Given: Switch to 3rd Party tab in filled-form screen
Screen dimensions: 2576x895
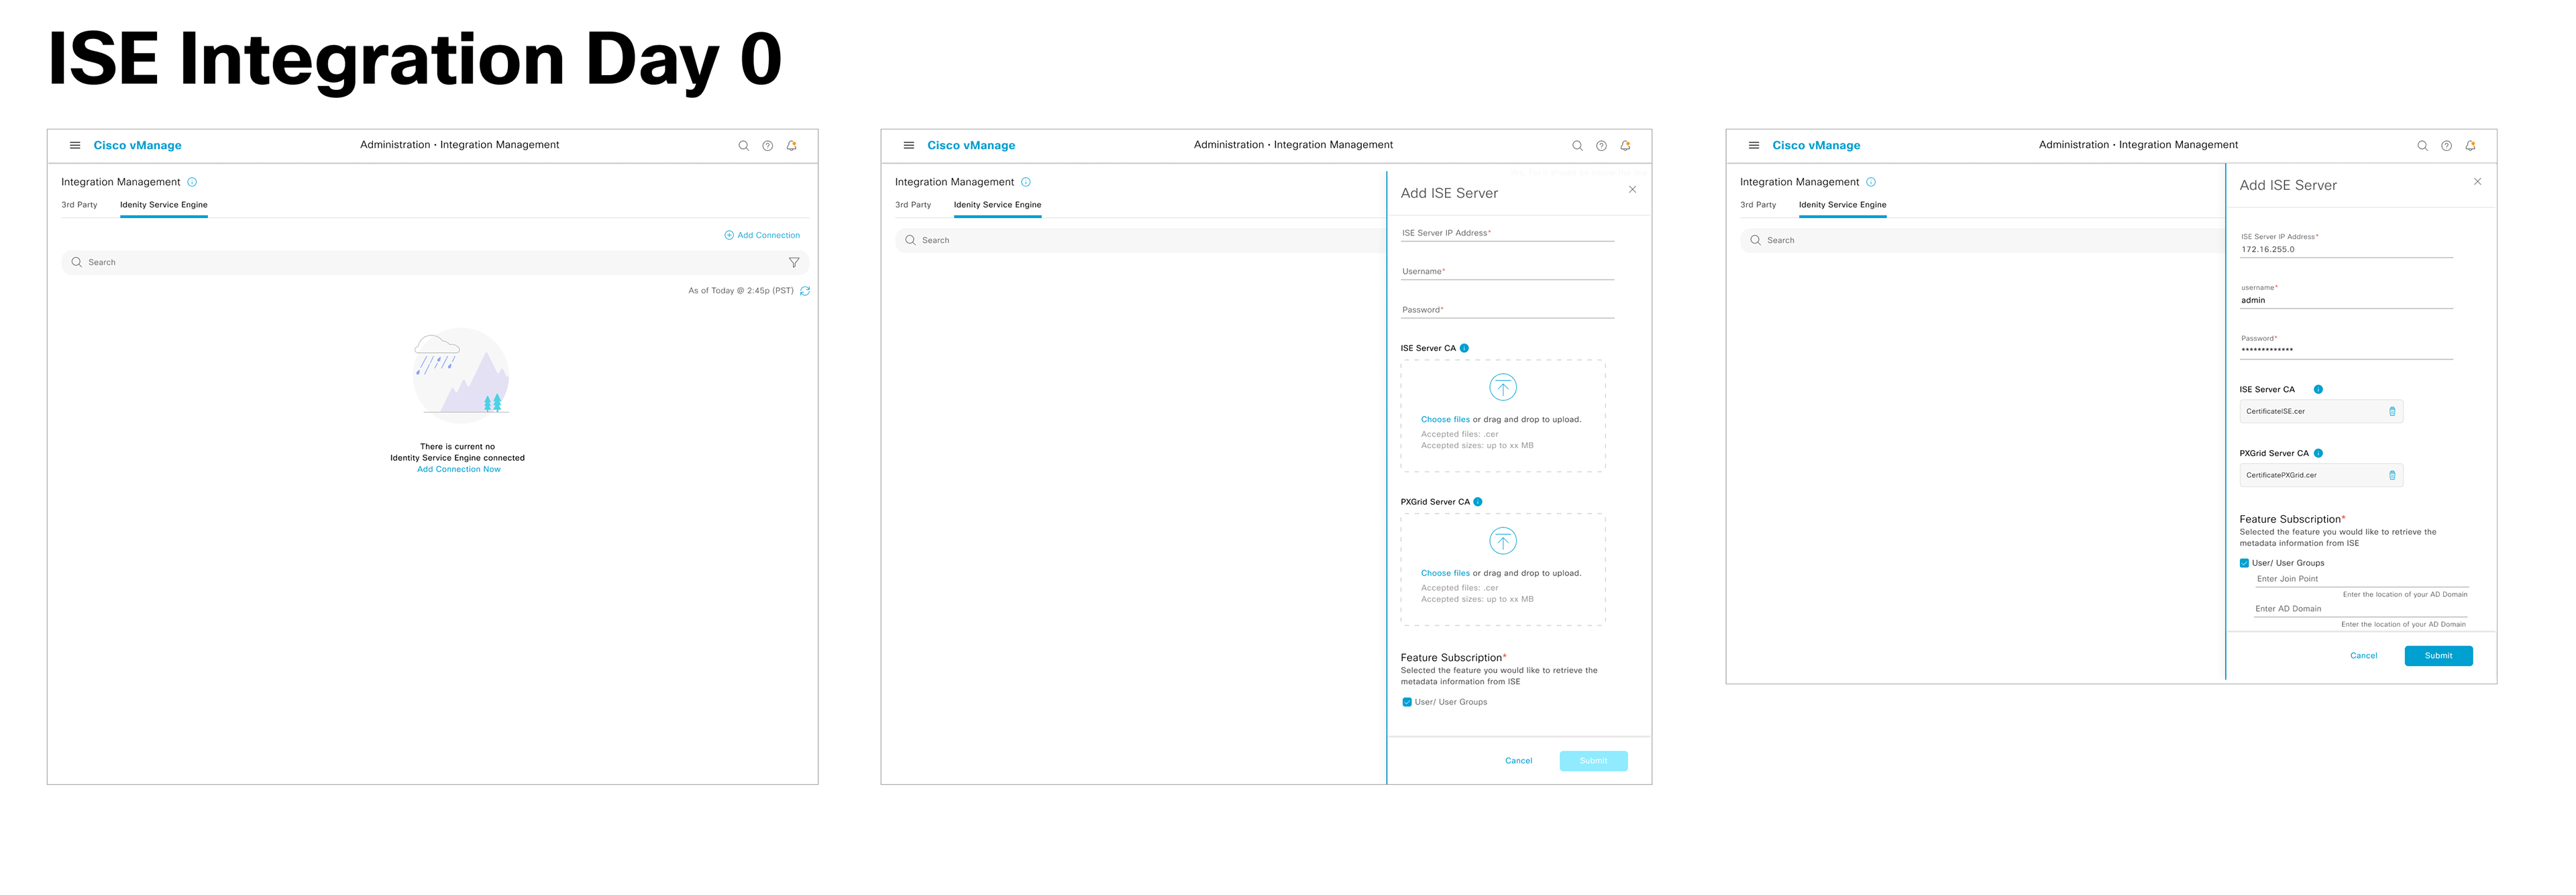Looking at the screenshot, I should (1758, 205).
